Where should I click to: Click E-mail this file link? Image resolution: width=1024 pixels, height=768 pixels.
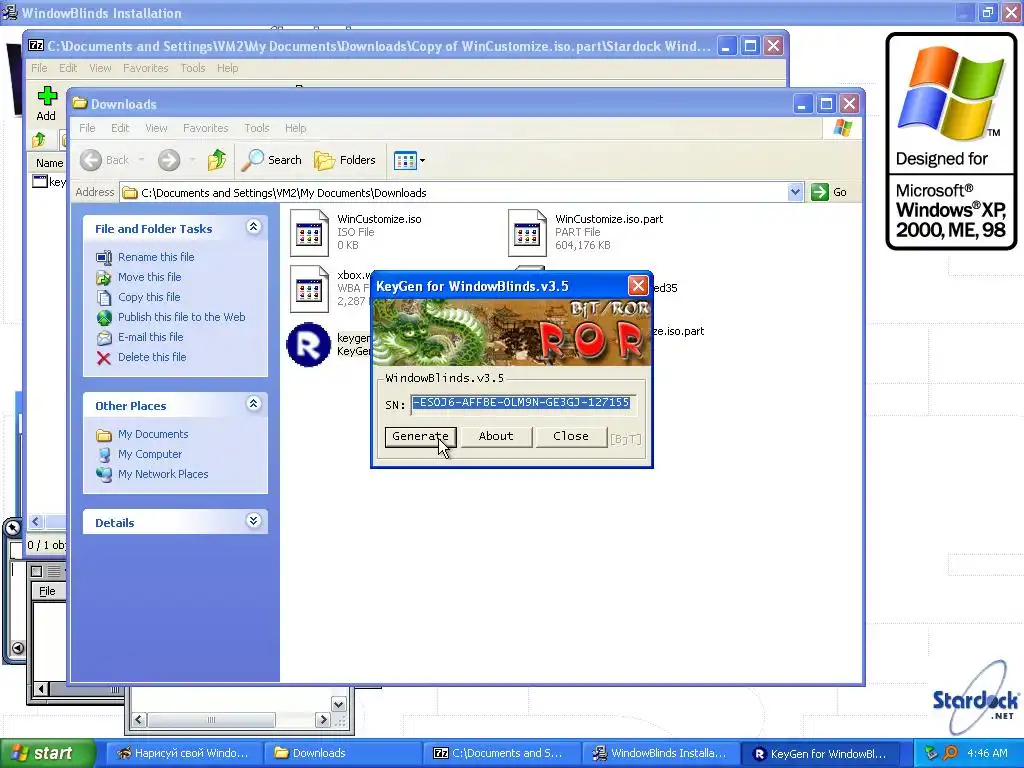(150, 337)
